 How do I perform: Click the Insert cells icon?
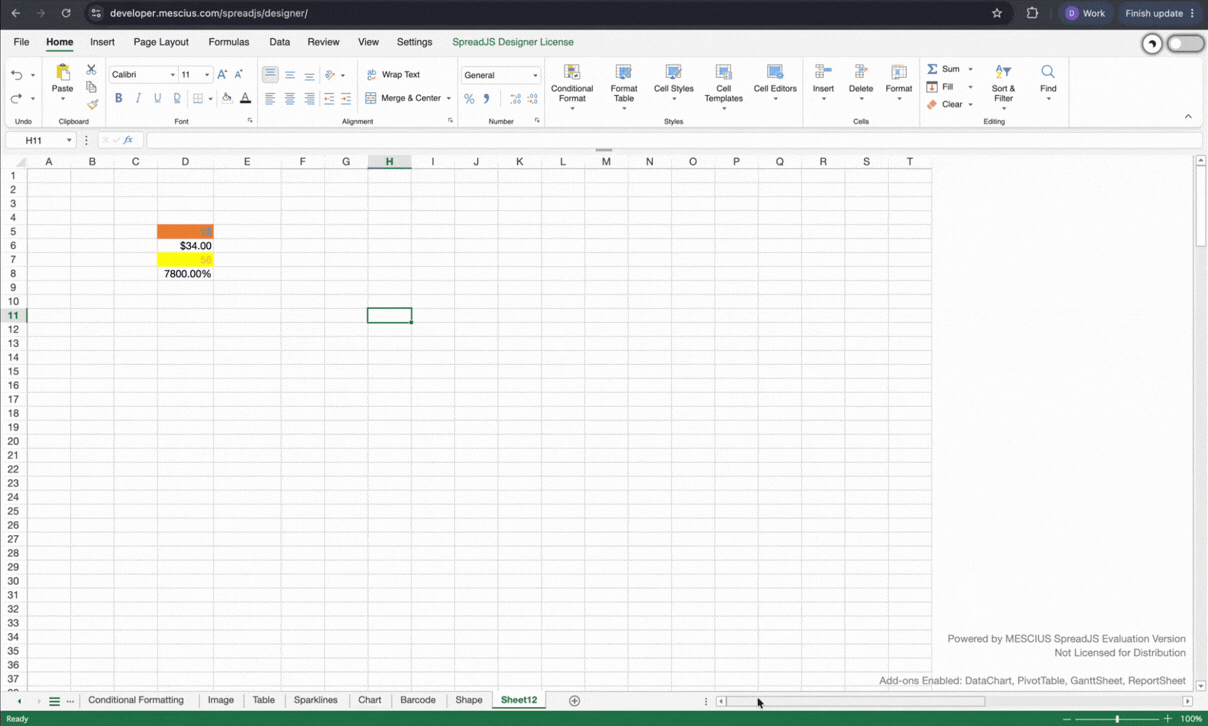tap(823, 72)
